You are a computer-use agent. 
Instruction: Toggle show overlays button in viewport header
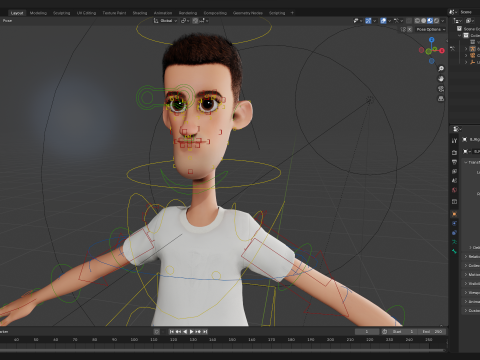click(383, 21)
